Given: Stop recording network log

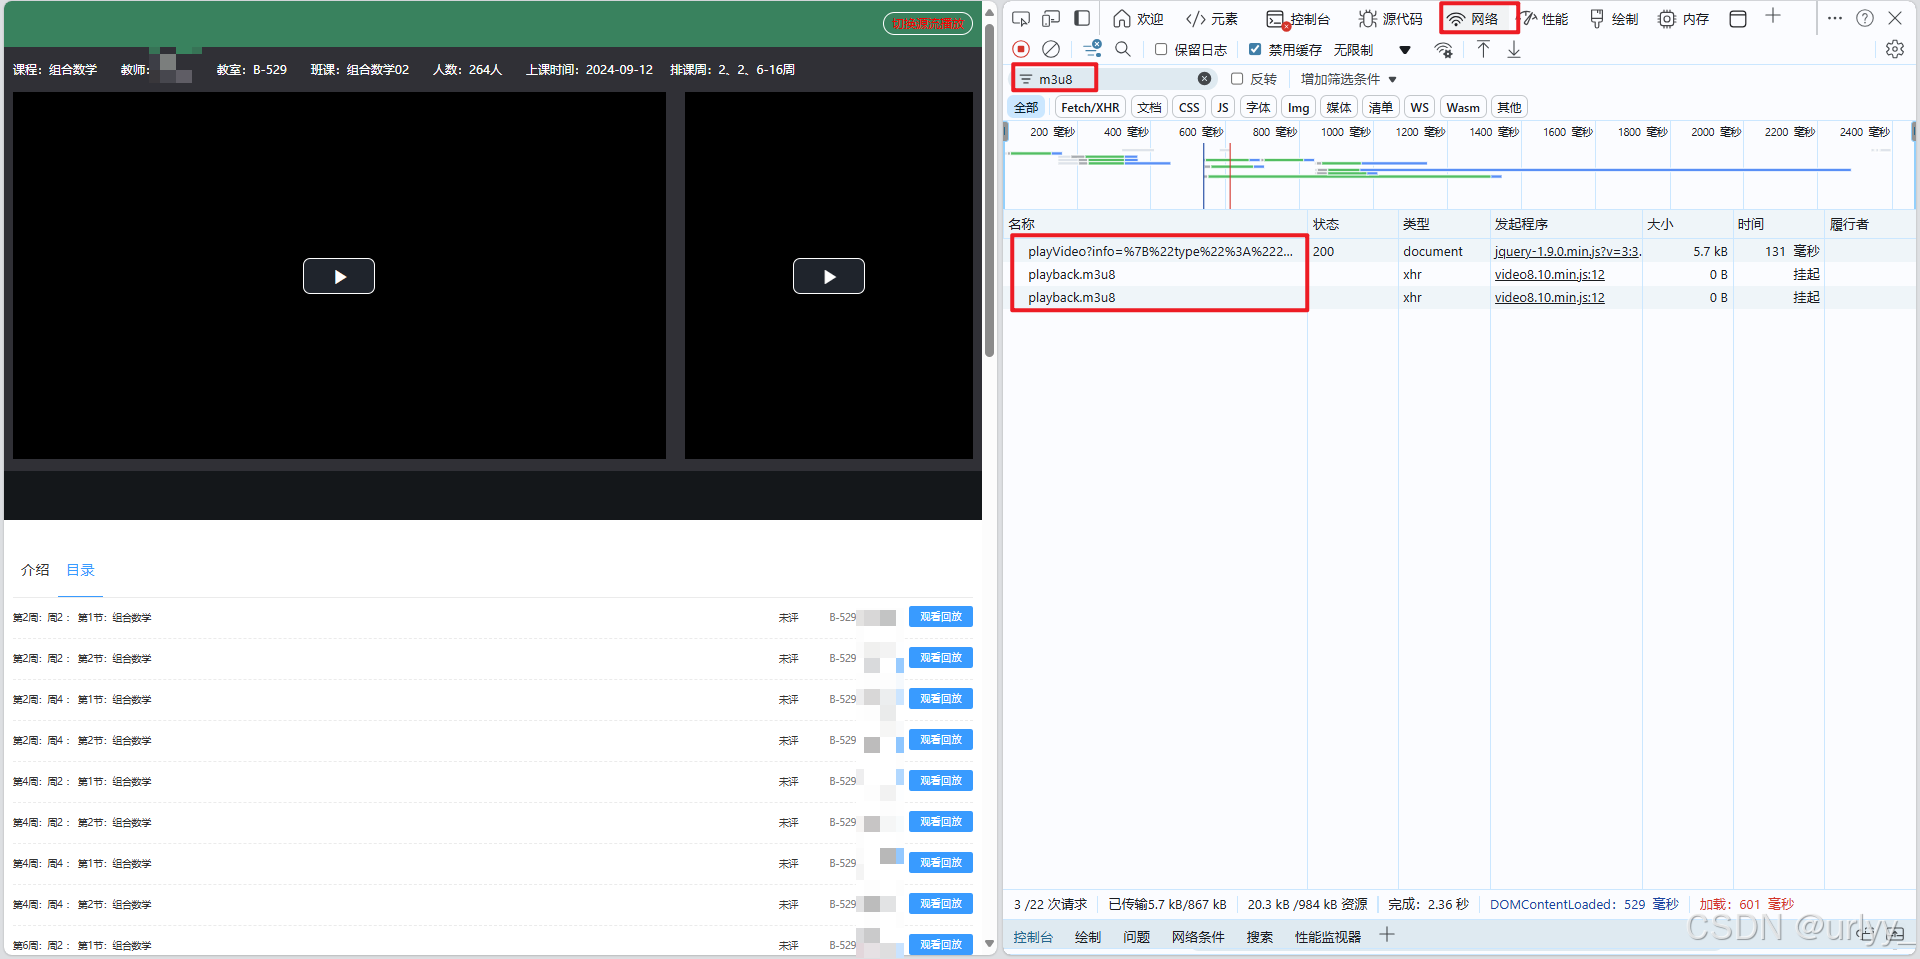Looking at the screenshot, I should 1020,49.
